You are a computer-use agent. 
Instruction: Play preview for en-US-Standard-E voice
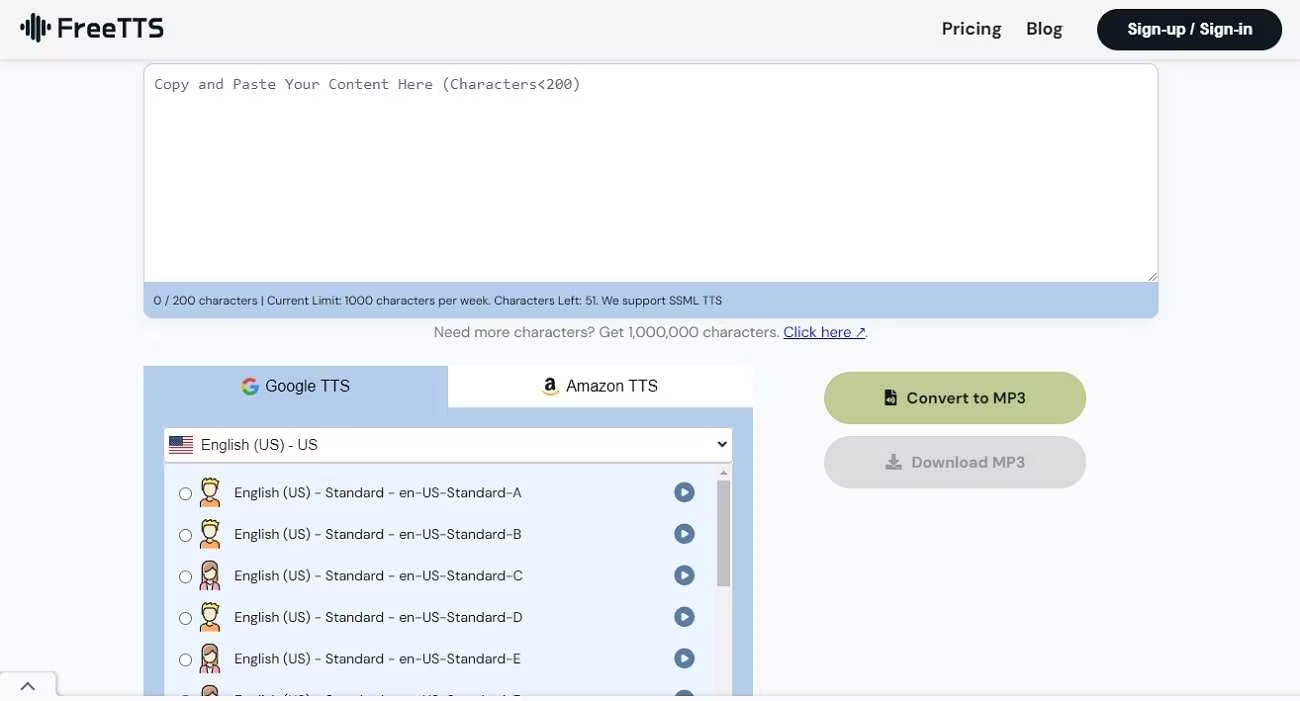(x=684, y=659)
